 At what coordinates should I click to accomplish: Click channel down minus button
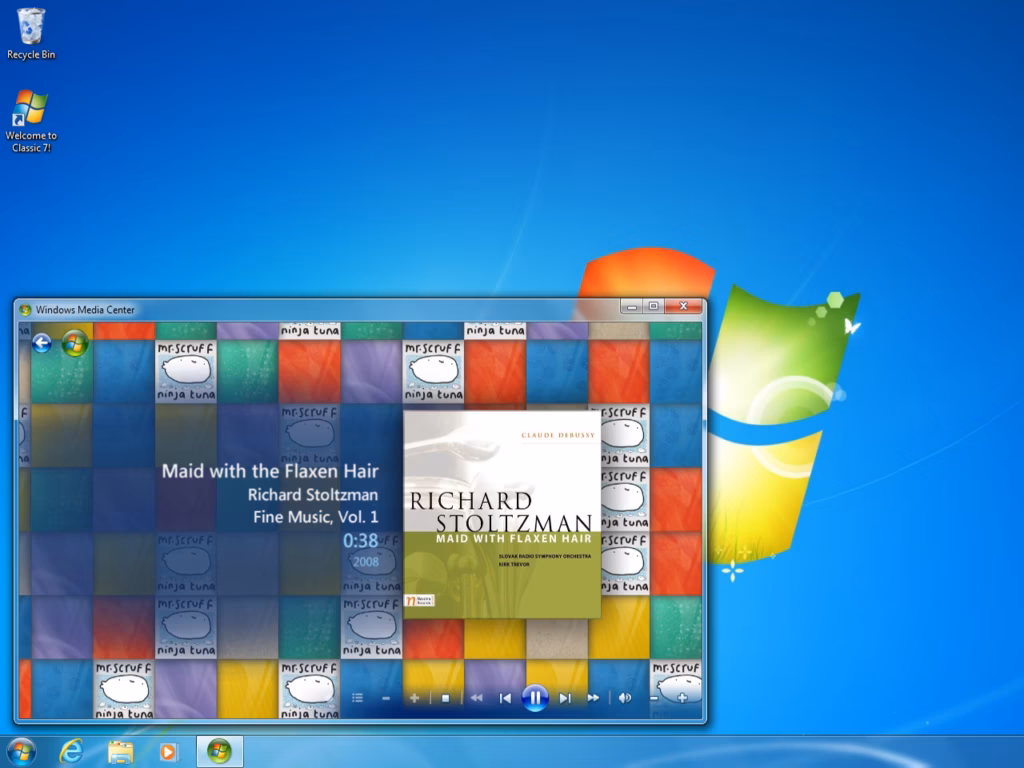(386, 698)
